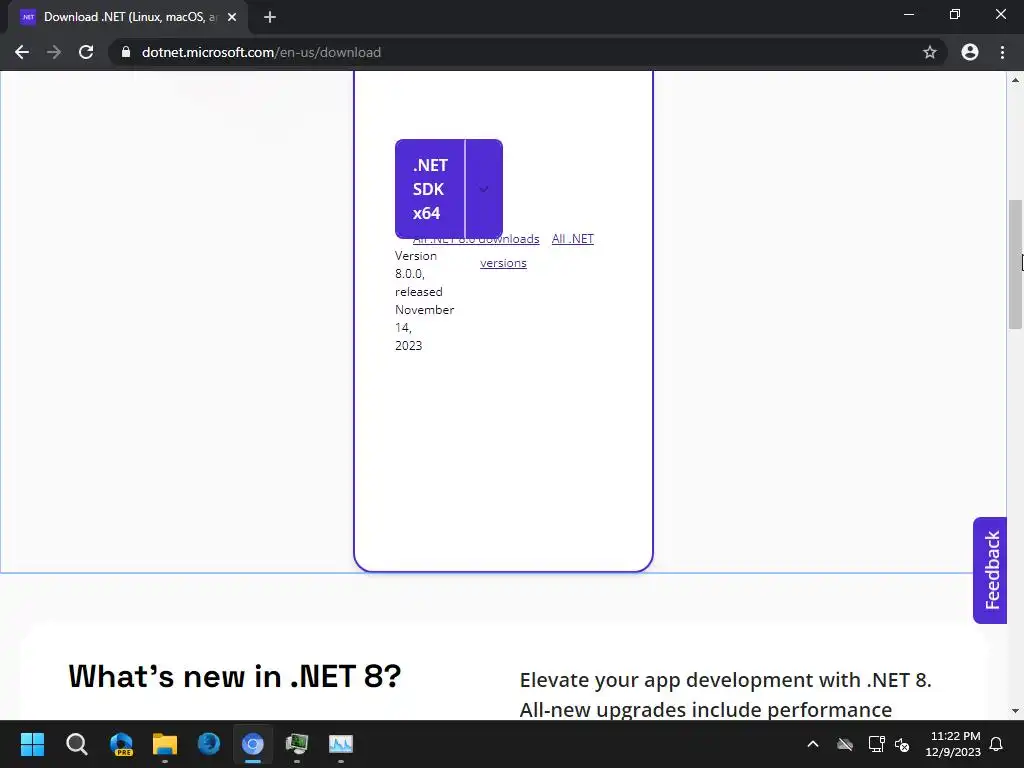Reload the dotnet download page
This screenshot has height=768, width=1024.
pyautogui.click(x=86, y=52)
